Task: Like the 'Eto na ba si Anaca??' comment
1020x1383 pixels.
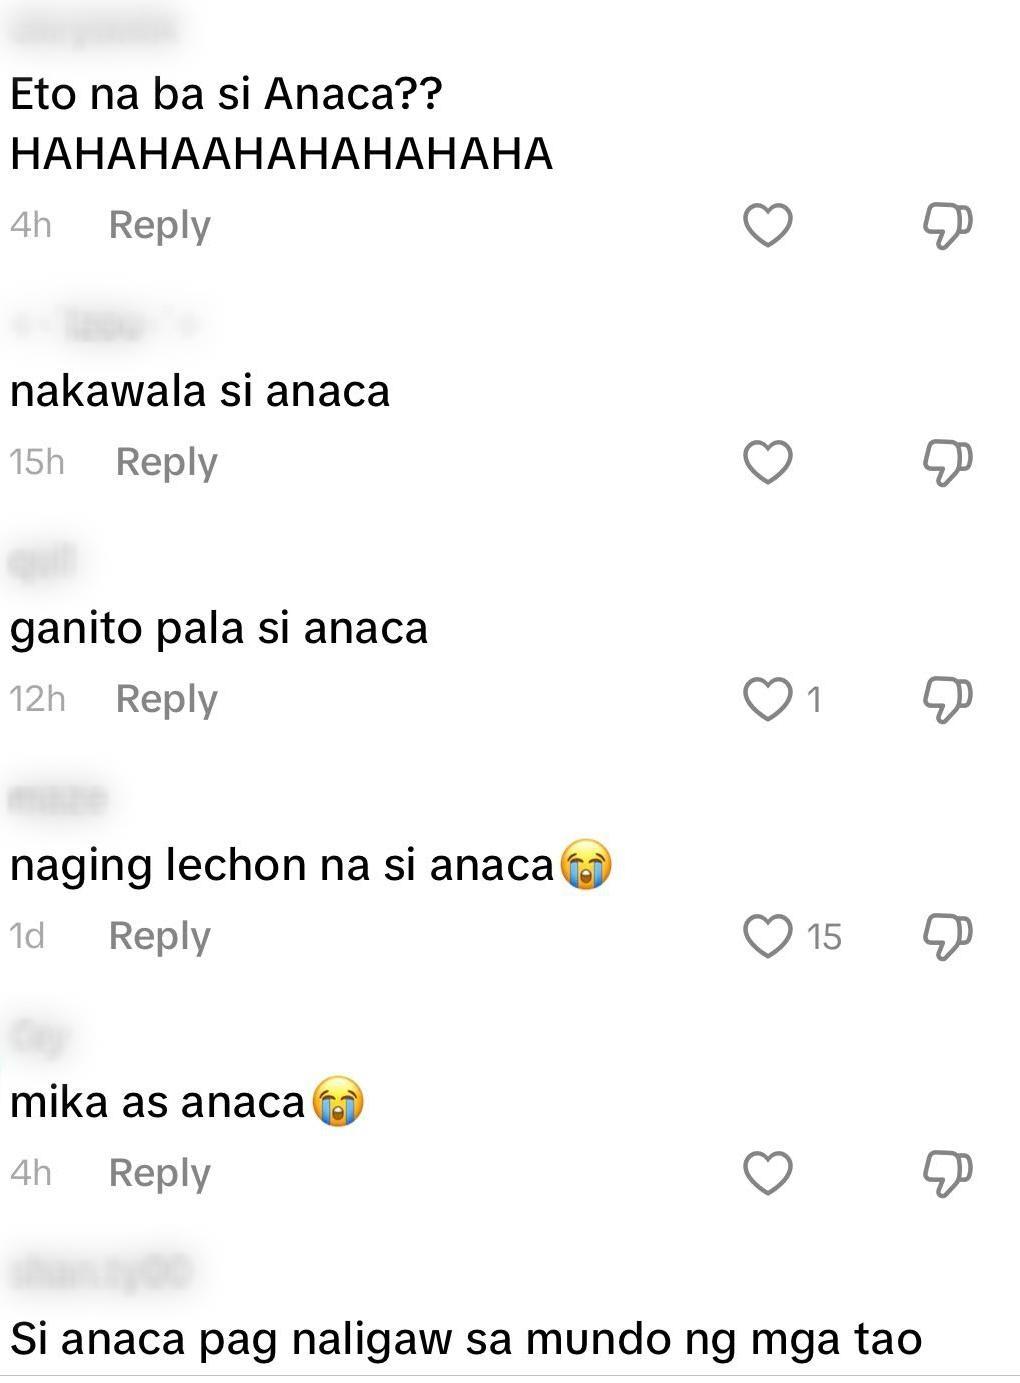Action: [x=768, y=225]
